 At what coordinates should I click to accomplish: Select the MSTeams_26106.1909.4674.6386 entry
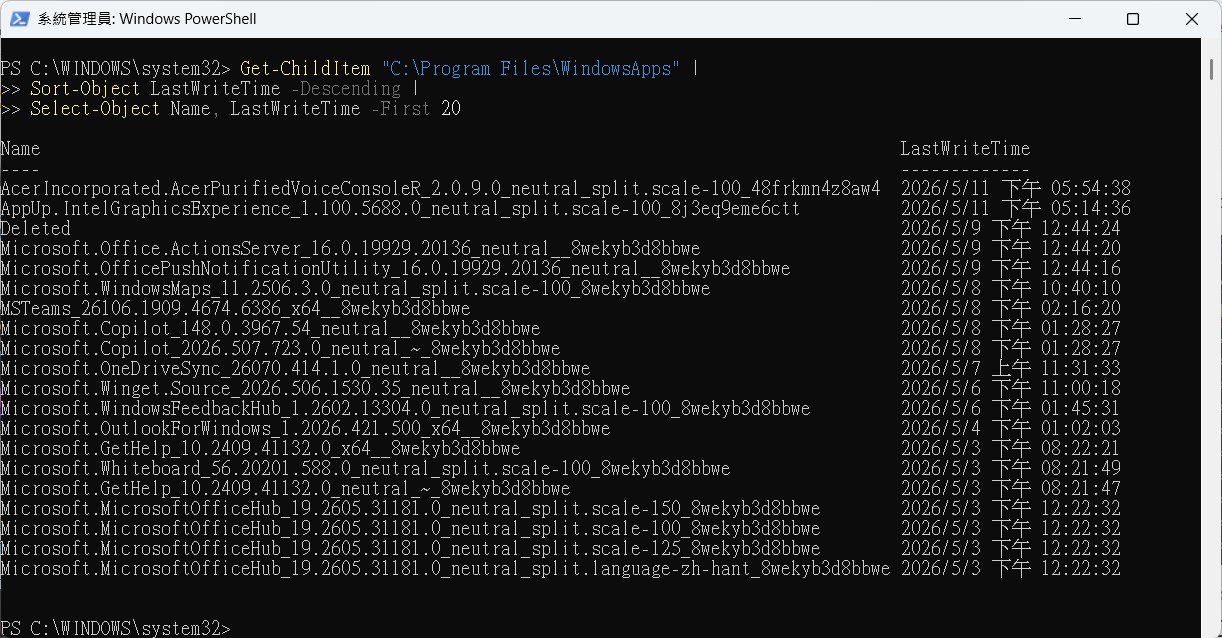[235, 308]
